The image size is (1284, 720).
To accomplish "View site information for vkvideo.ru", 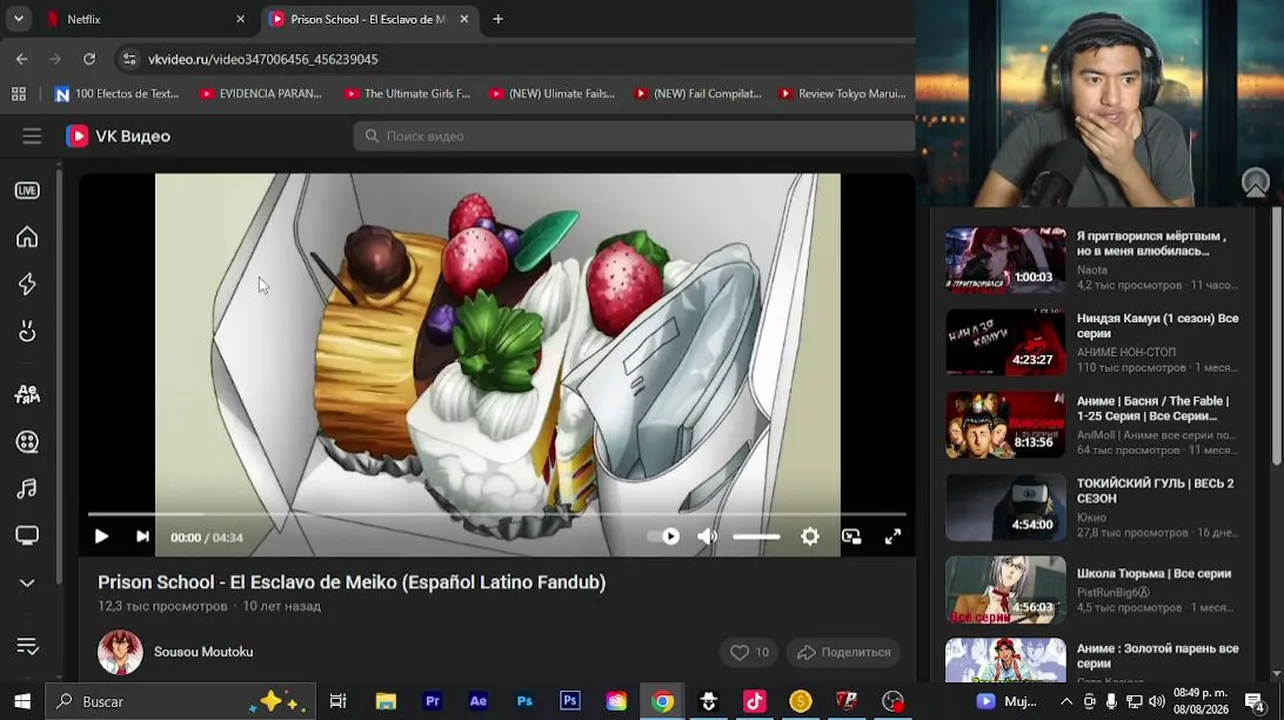I will click(129, 59).
